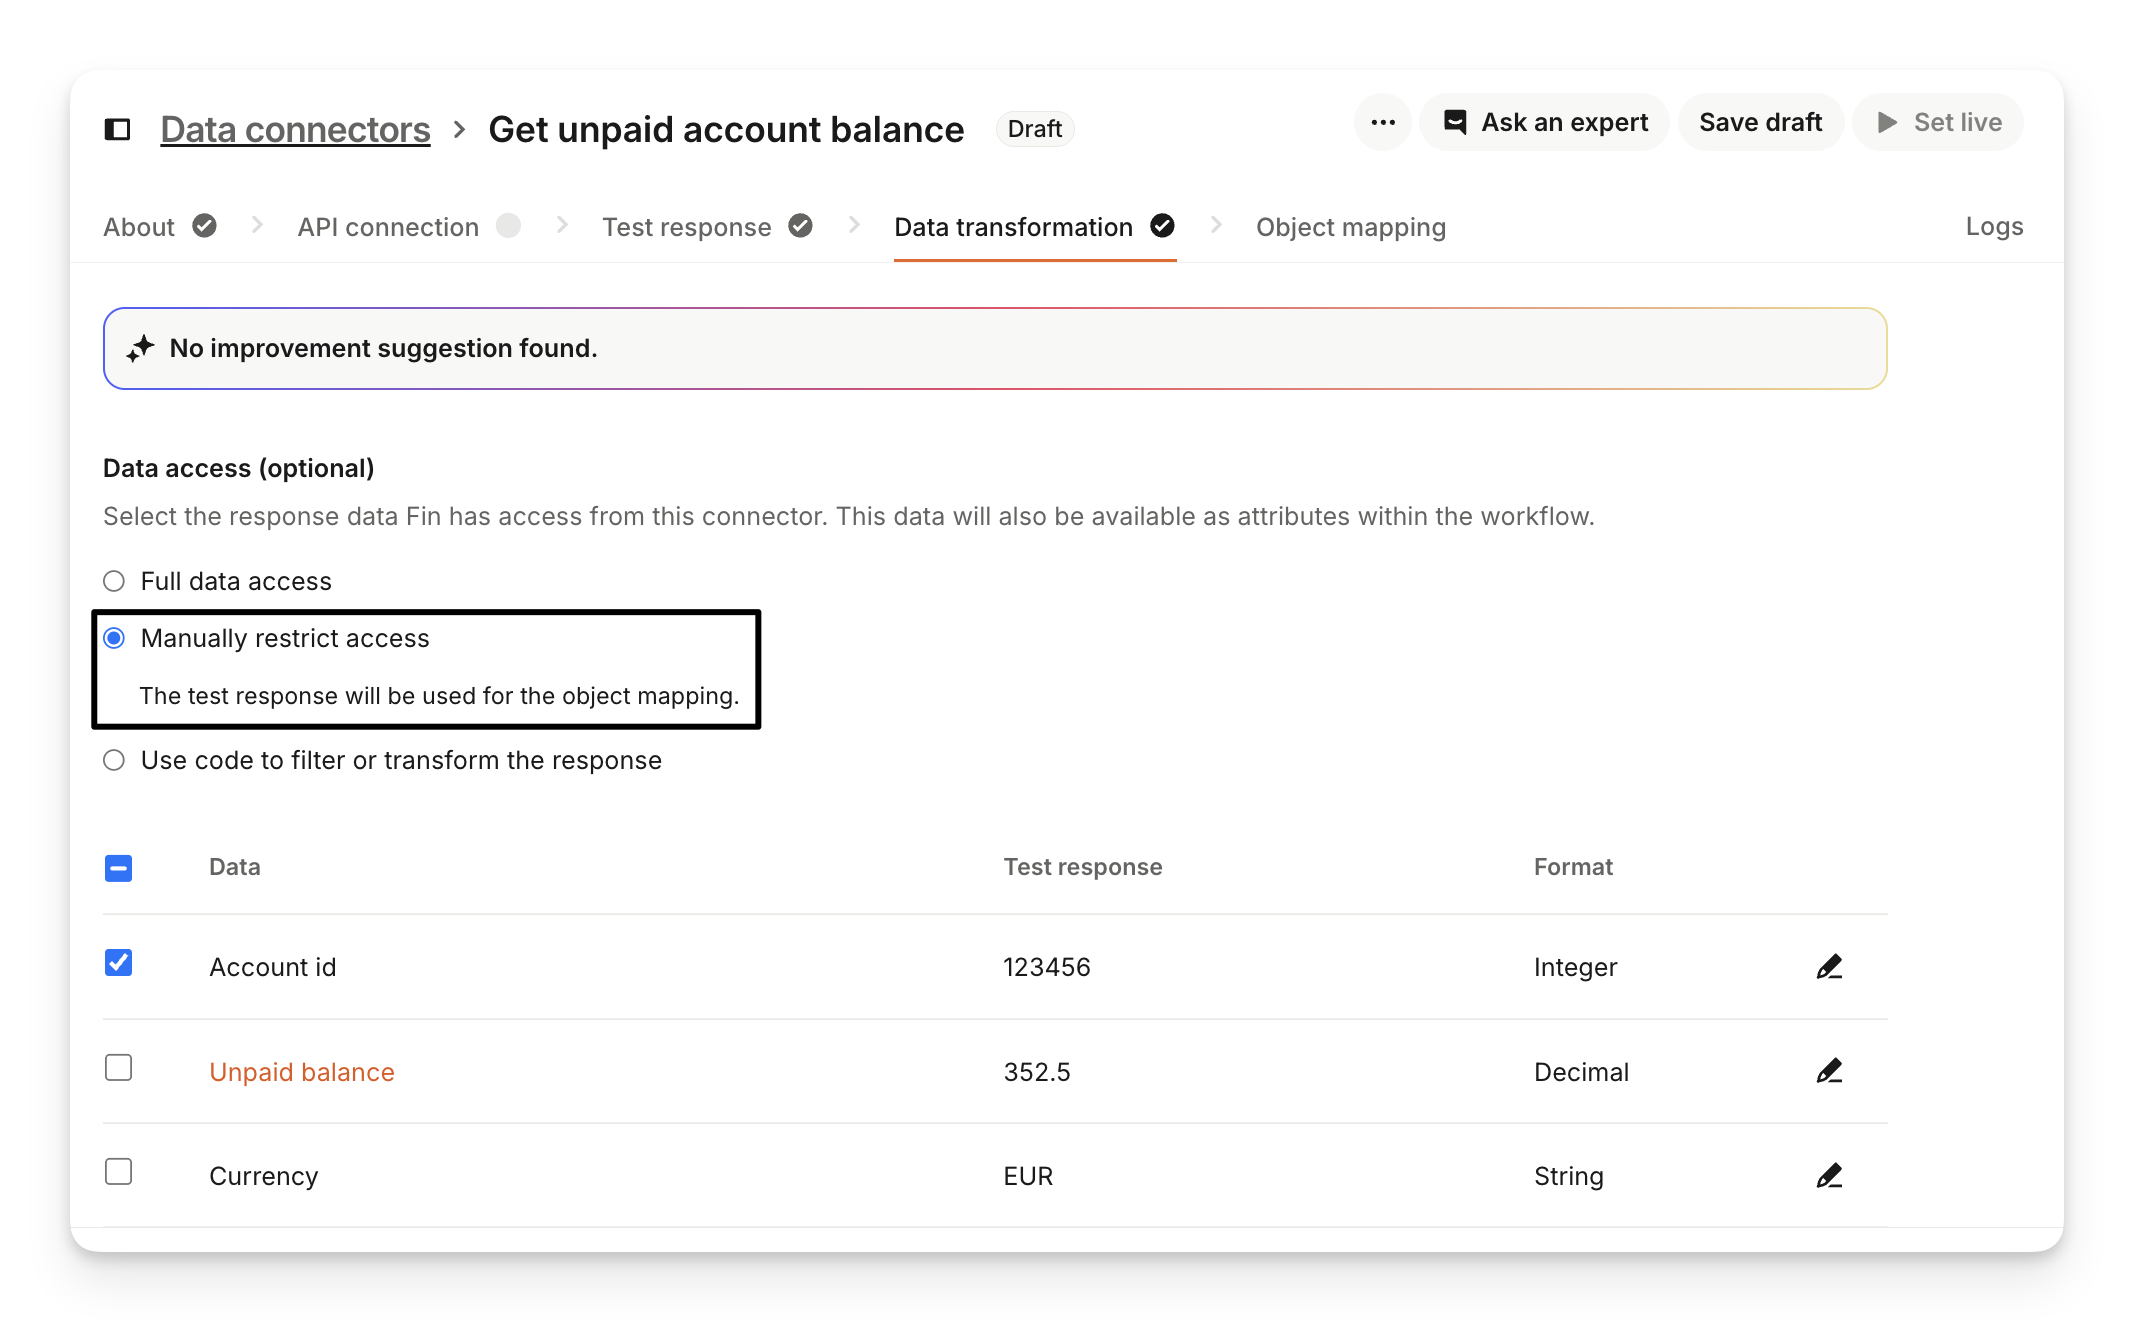Select Use code to filter radio option
This screenshot has width=2134, height=1322.
(x=114, y=760)
